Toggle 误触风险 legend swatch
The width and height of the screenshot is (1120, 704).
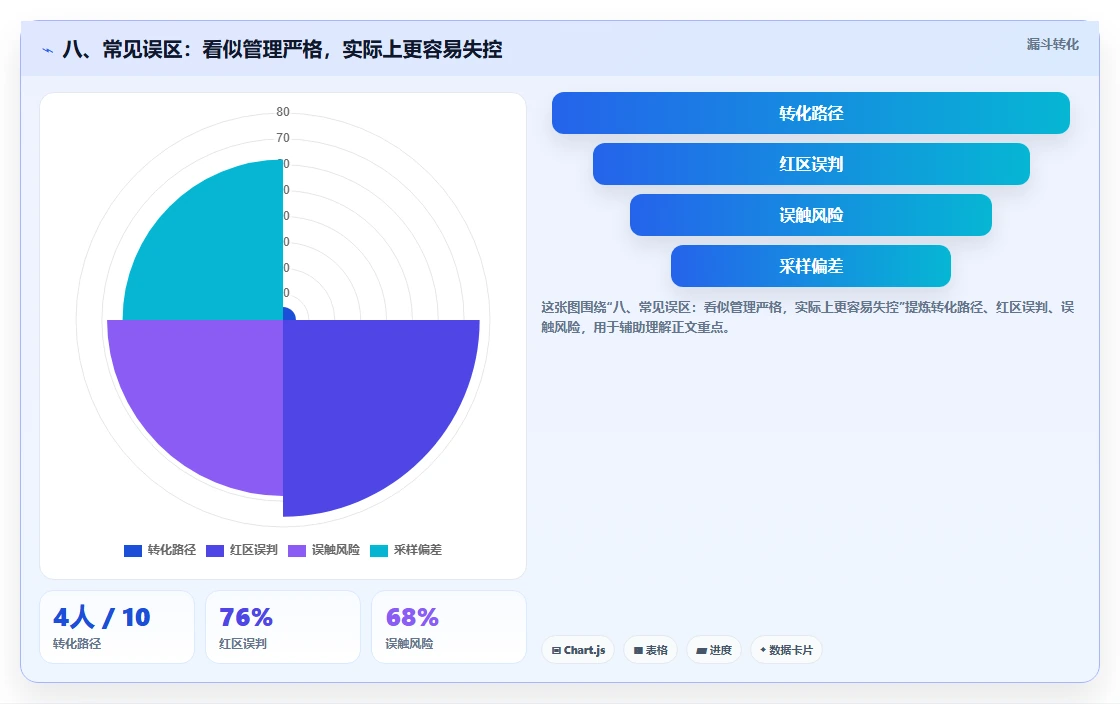(297, 550)
